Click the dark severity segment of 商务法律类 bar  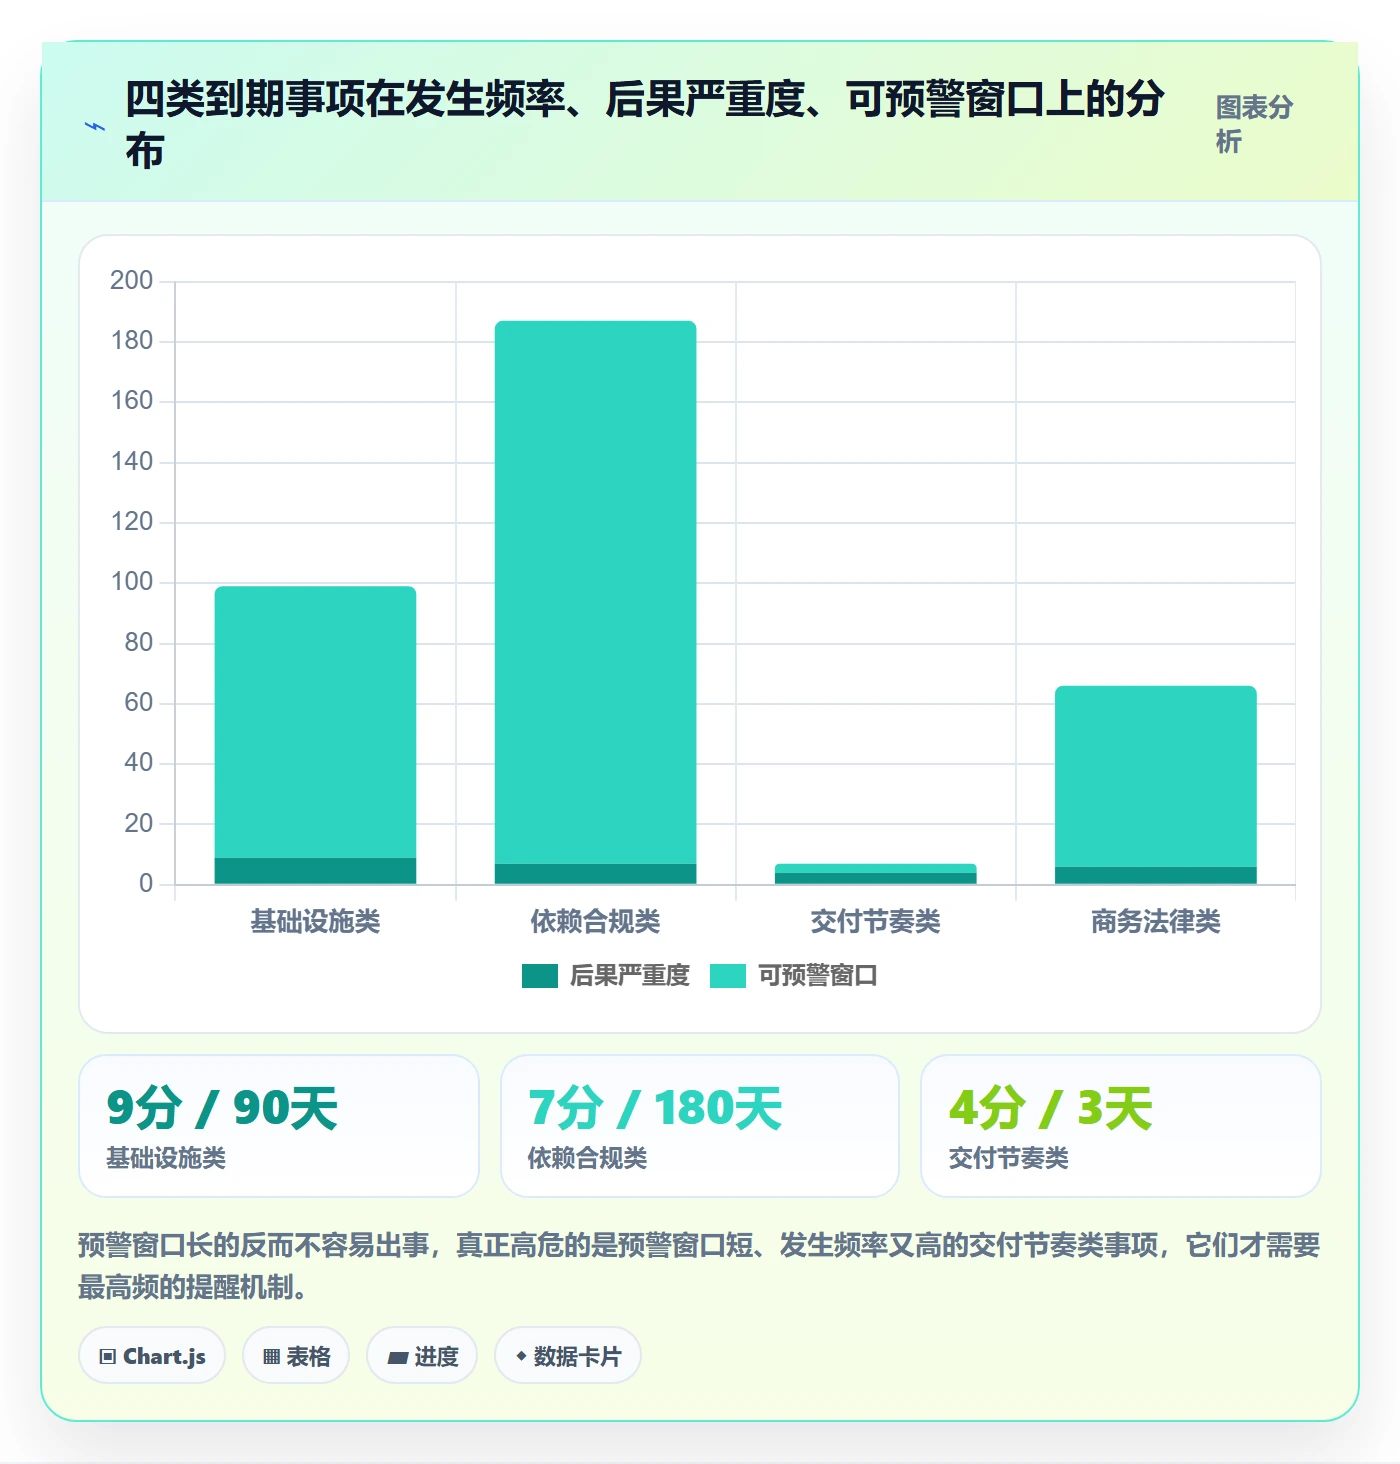click(x=1155, y=875)
